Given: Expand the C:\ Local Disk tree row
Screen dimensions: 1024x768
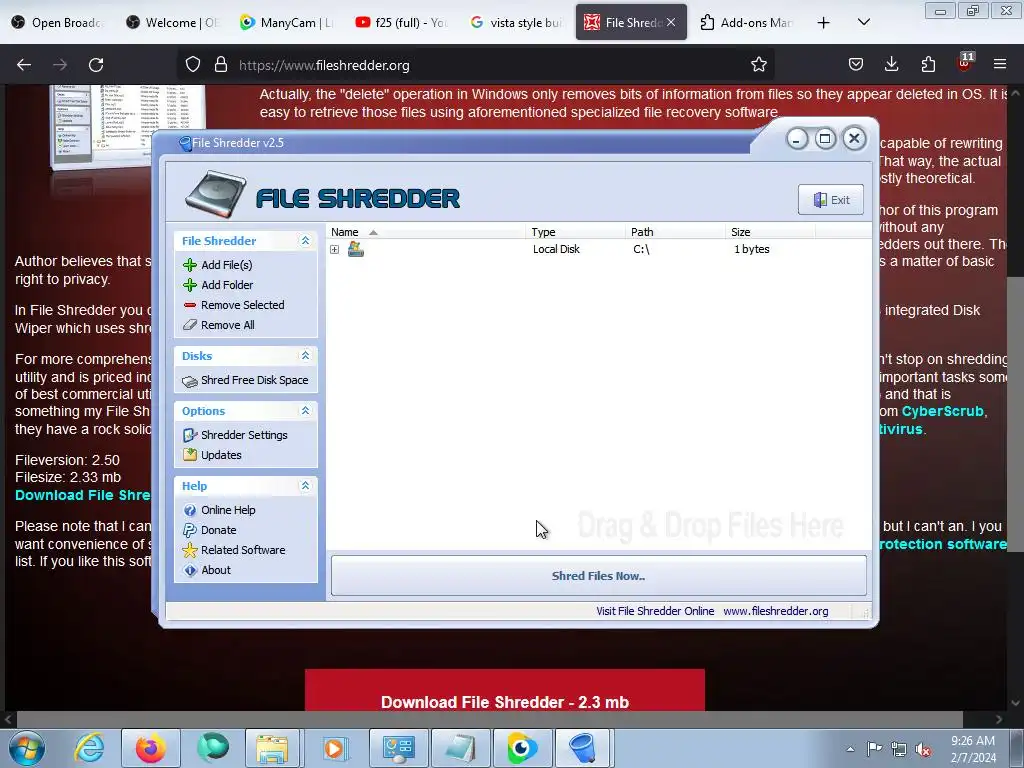Looking at the screenshot, I should 334,249.
